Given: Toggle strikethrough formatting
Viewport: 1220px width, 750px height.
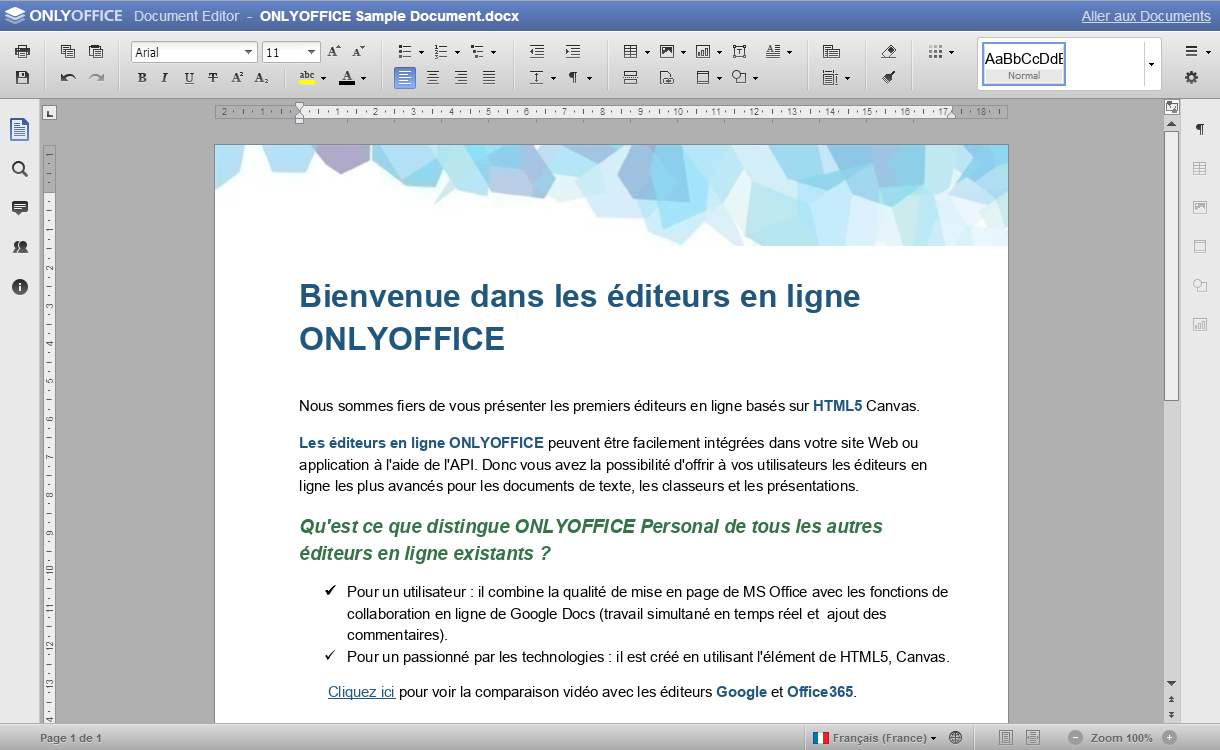Looking at the screenshot, I should (x=213, y=77).
